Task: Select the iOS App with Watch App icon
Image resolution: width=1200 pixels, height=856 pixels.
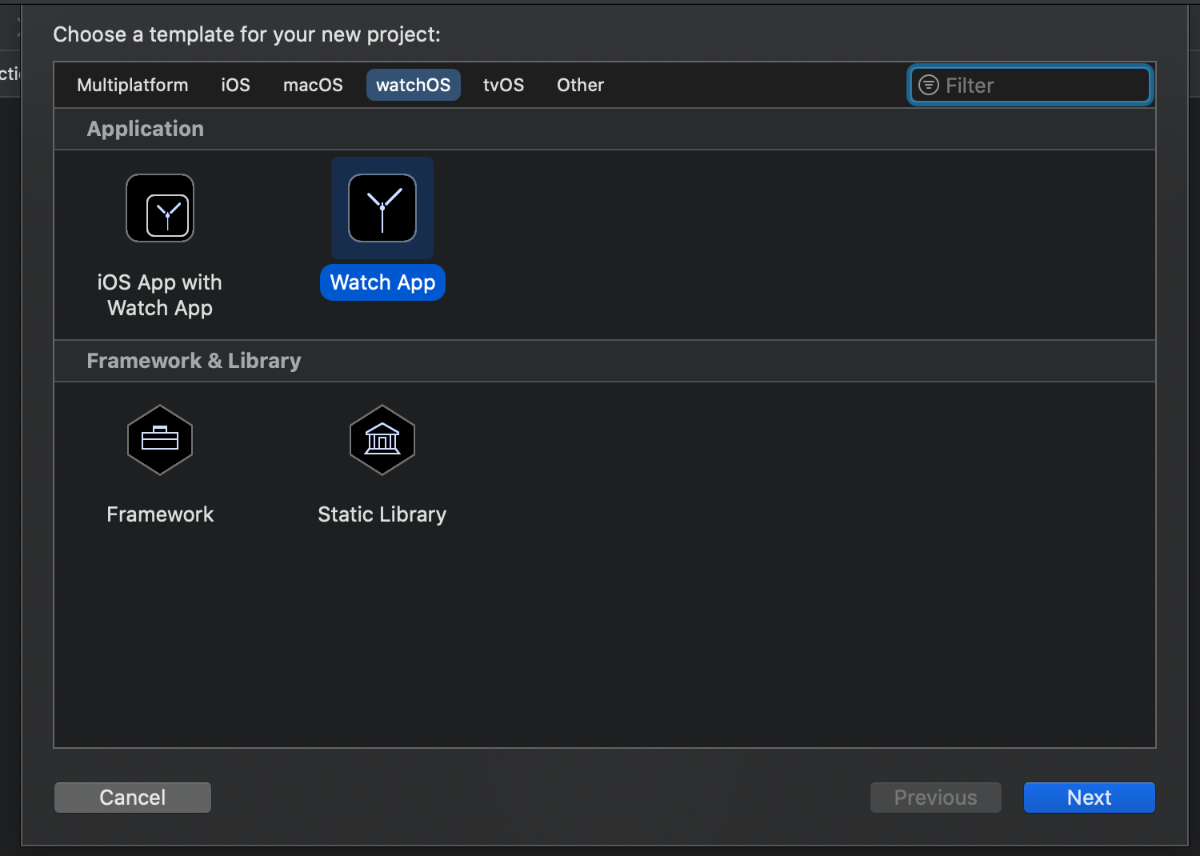Action: (160, 208)
